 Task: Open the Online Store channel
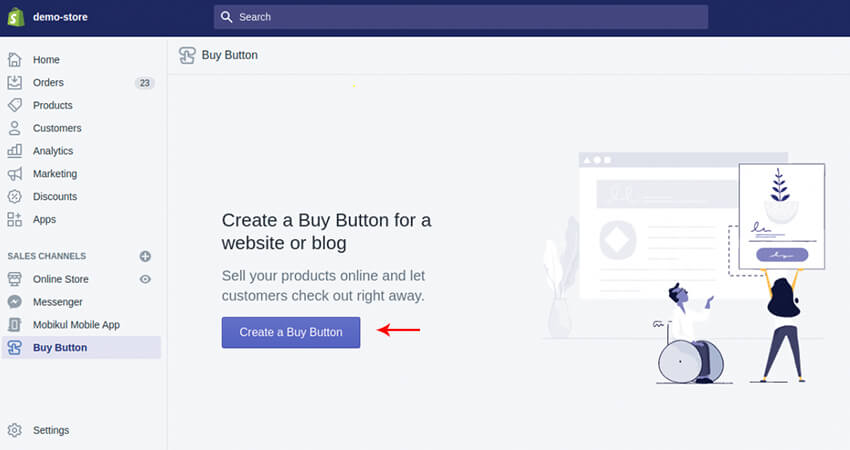tap(60, 279)
